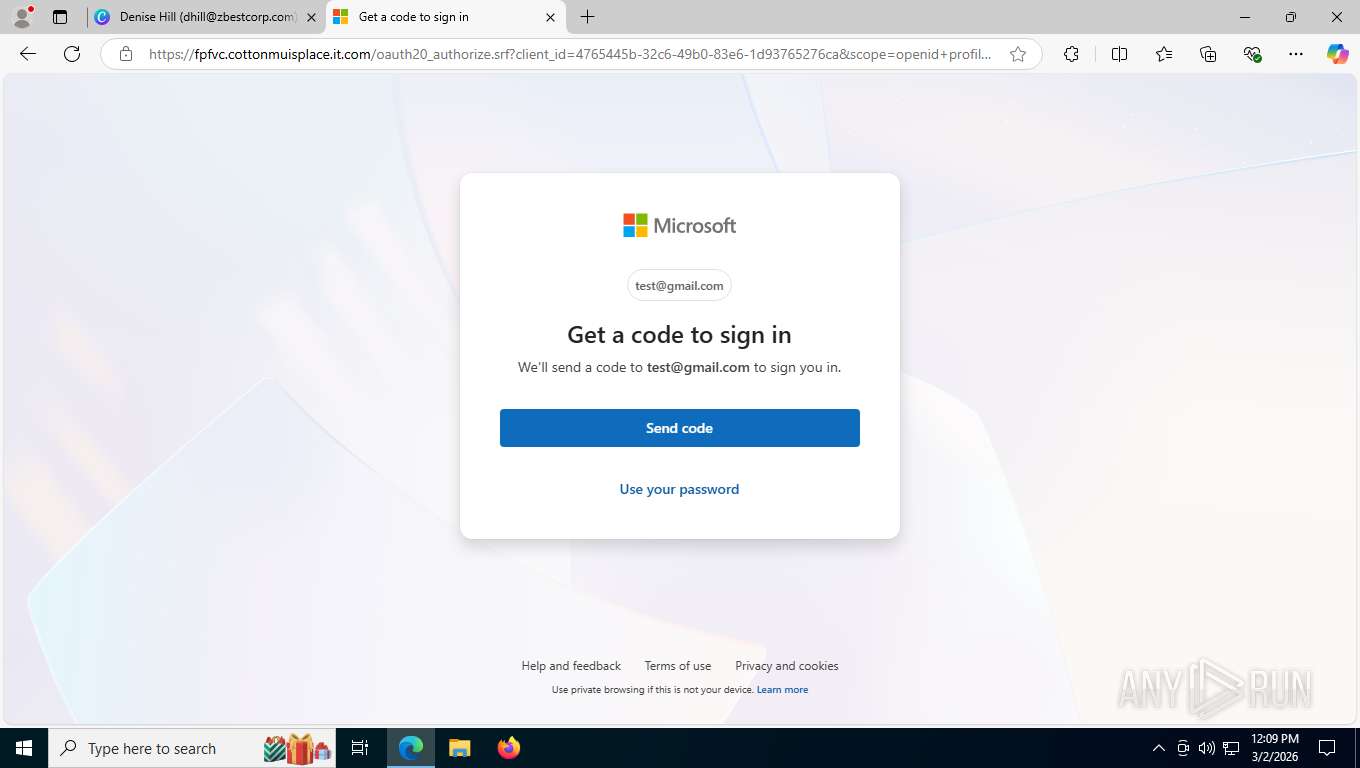Image resolution: width=1360 pixels, height=768 pixels.
Task: Open the browser profile icon
Action: coord(22,17)
